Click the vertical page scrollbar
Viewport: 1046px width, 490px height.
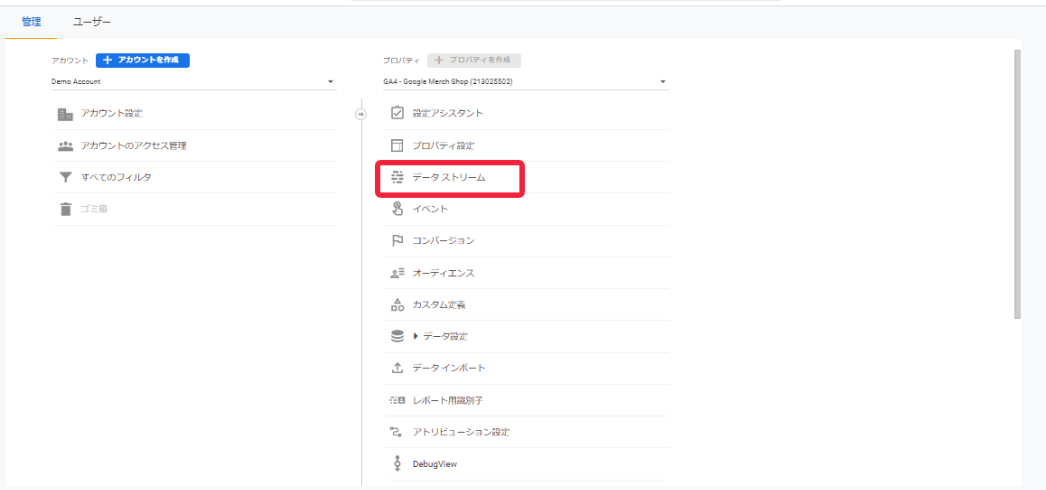pyautogui.click(x=1017, y=185)
